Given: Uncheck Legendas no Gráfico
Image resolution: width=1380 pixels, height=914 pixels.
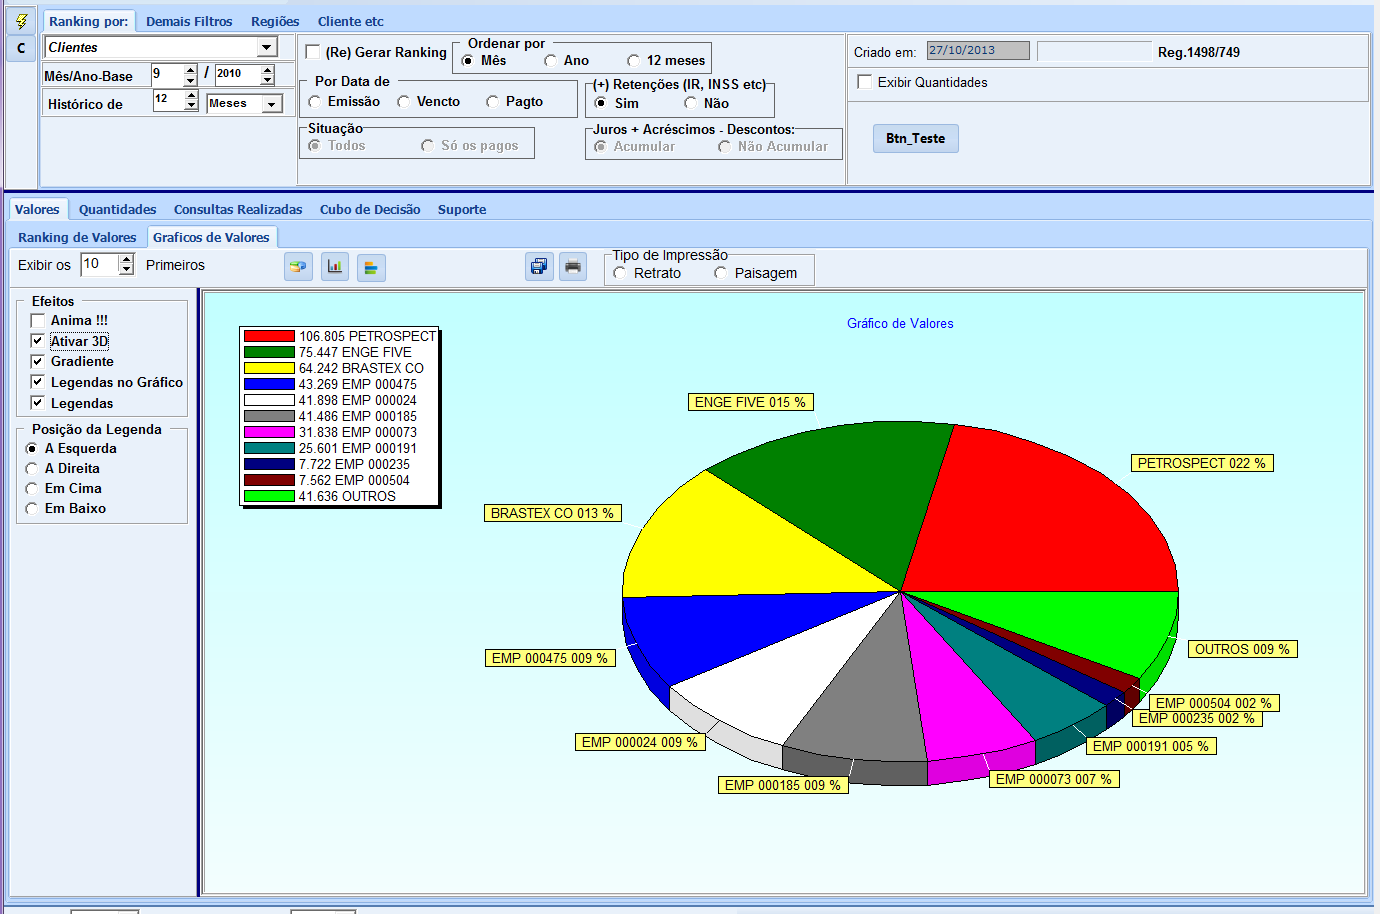Looking at the screenshot, I should coord(38,382).
